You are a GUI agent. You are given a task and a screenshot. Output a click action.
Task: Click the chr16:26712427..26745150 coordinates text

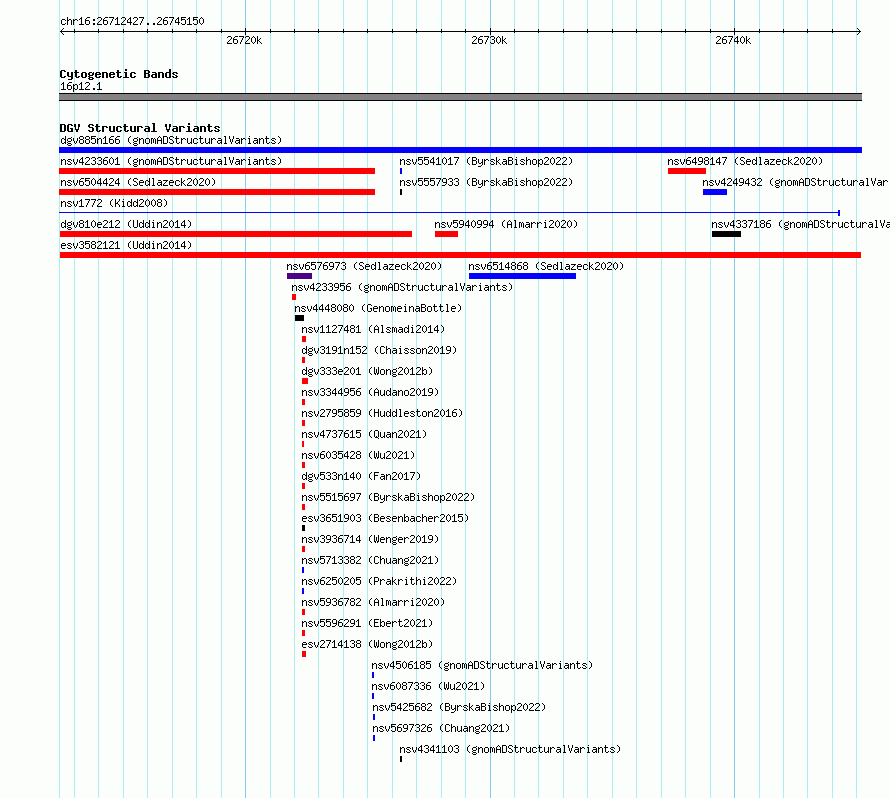click(x=132, y=21)
